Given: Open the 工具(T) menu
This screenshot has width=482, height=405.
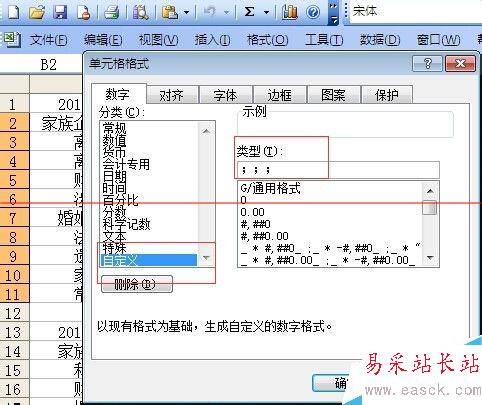Looking at the screenshot, I should click(x=324, y=40).
